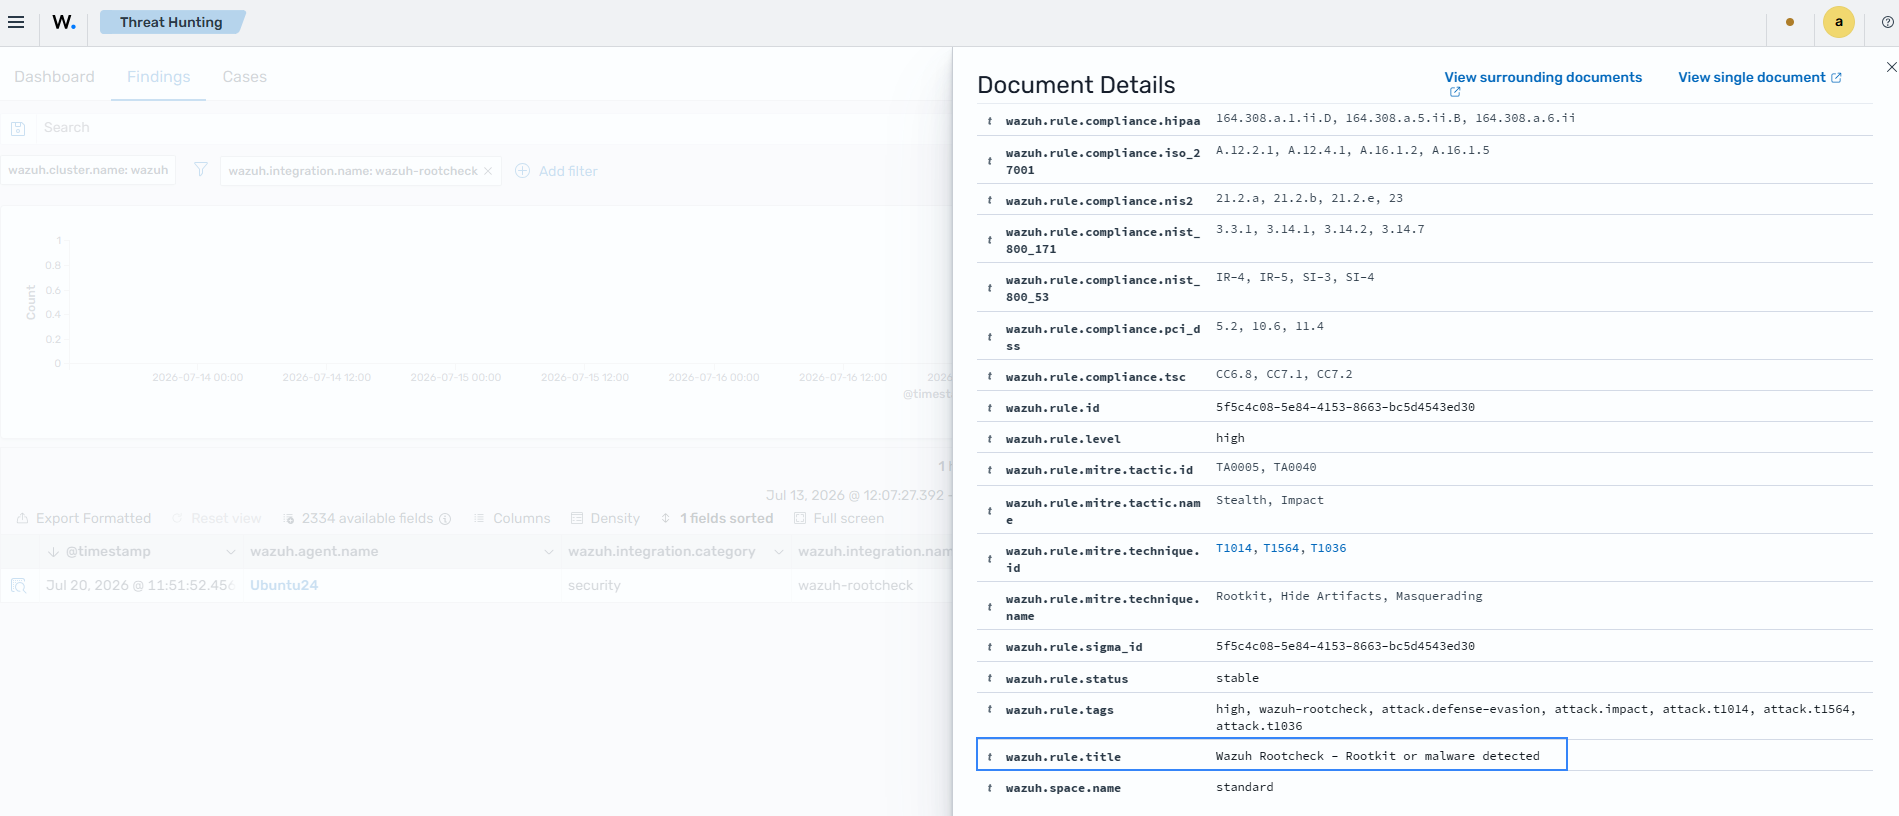
Task: Click the wazuh.space.name field name
Action: [x=1063, y=789]
